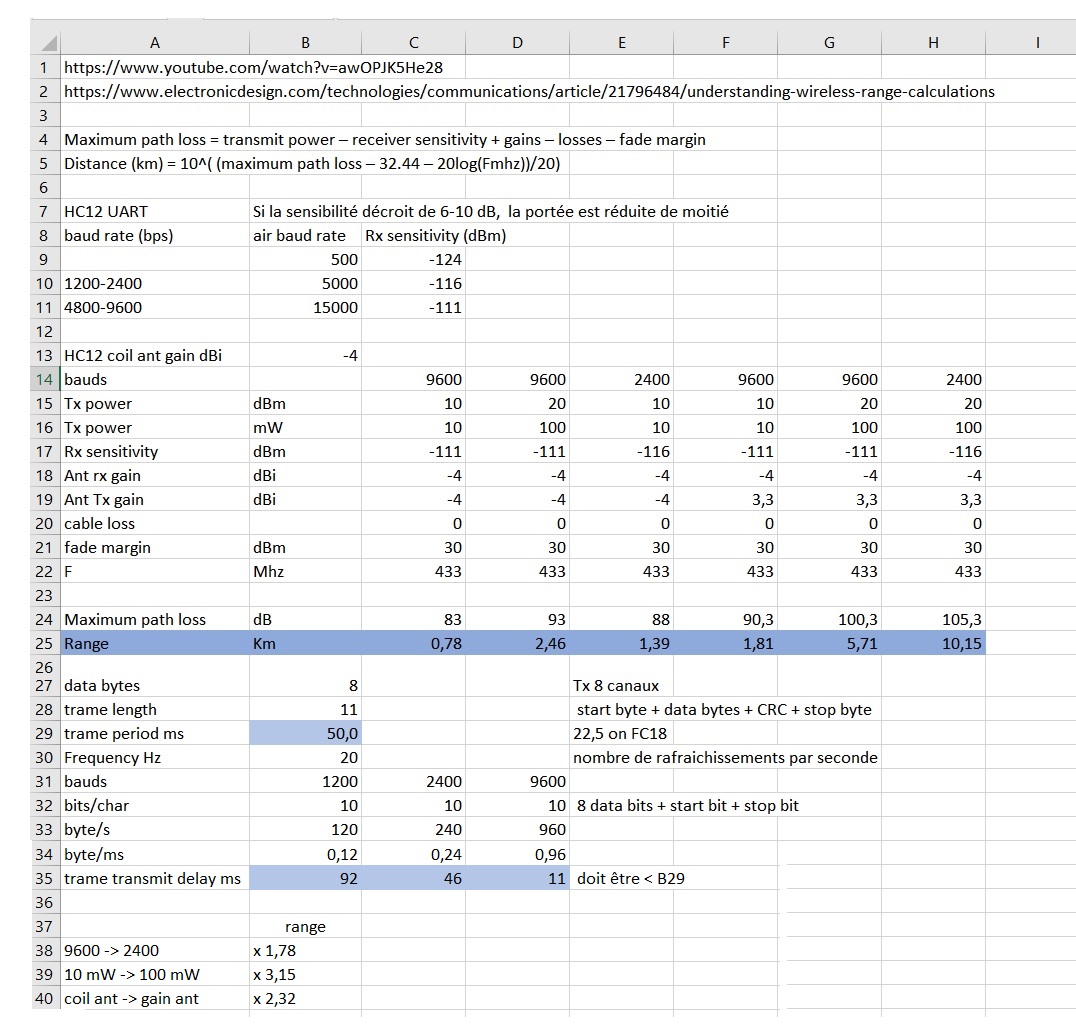The width and height of the screenshot is (1076, 1032).
Task: Open the electronicdesign.com article link
Action: [528, 92]
